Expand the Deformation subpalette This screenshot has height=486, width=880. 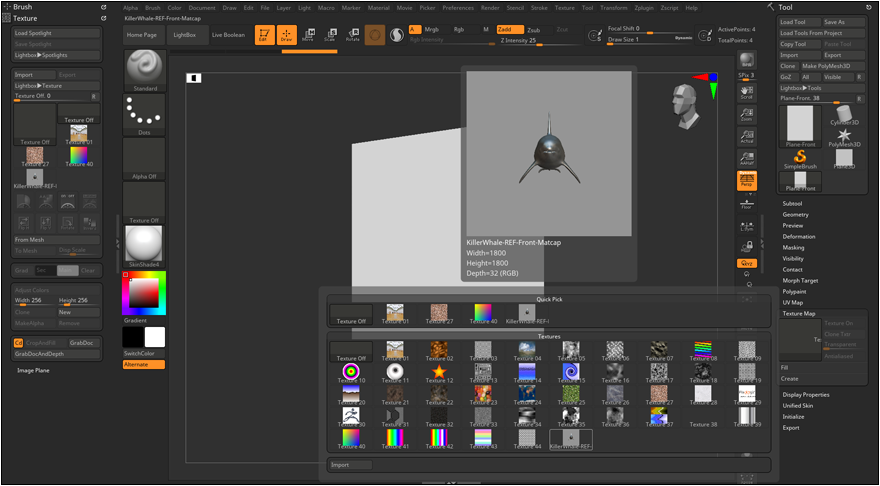[798, 237]
